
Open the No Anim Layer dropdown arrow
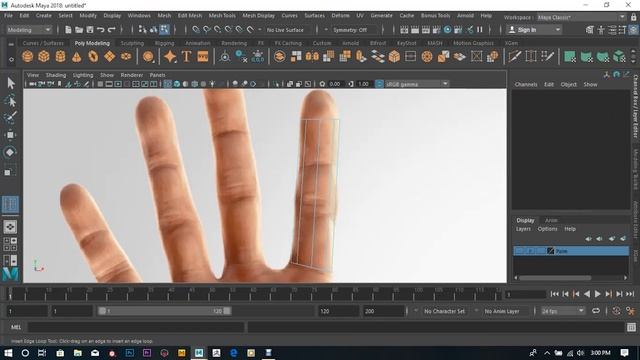click(476, 311)
